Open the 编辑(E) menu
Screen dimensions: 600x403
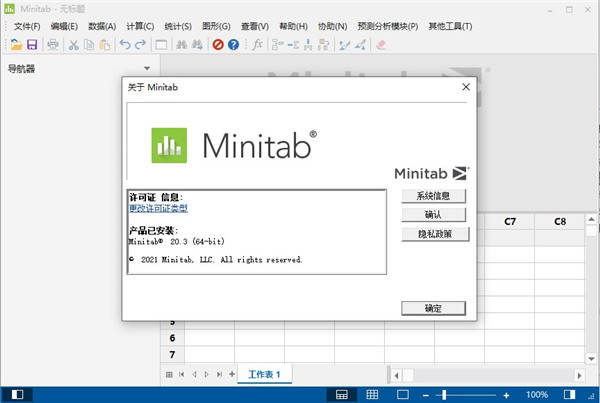(x=64, y=26)
